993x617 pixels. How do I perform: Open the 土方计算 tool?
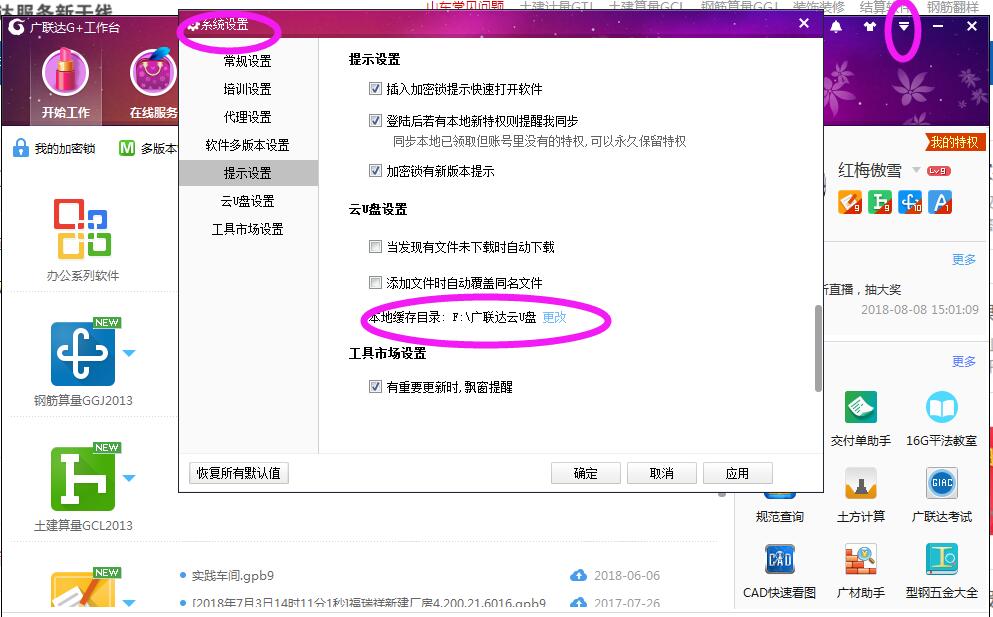860,483
